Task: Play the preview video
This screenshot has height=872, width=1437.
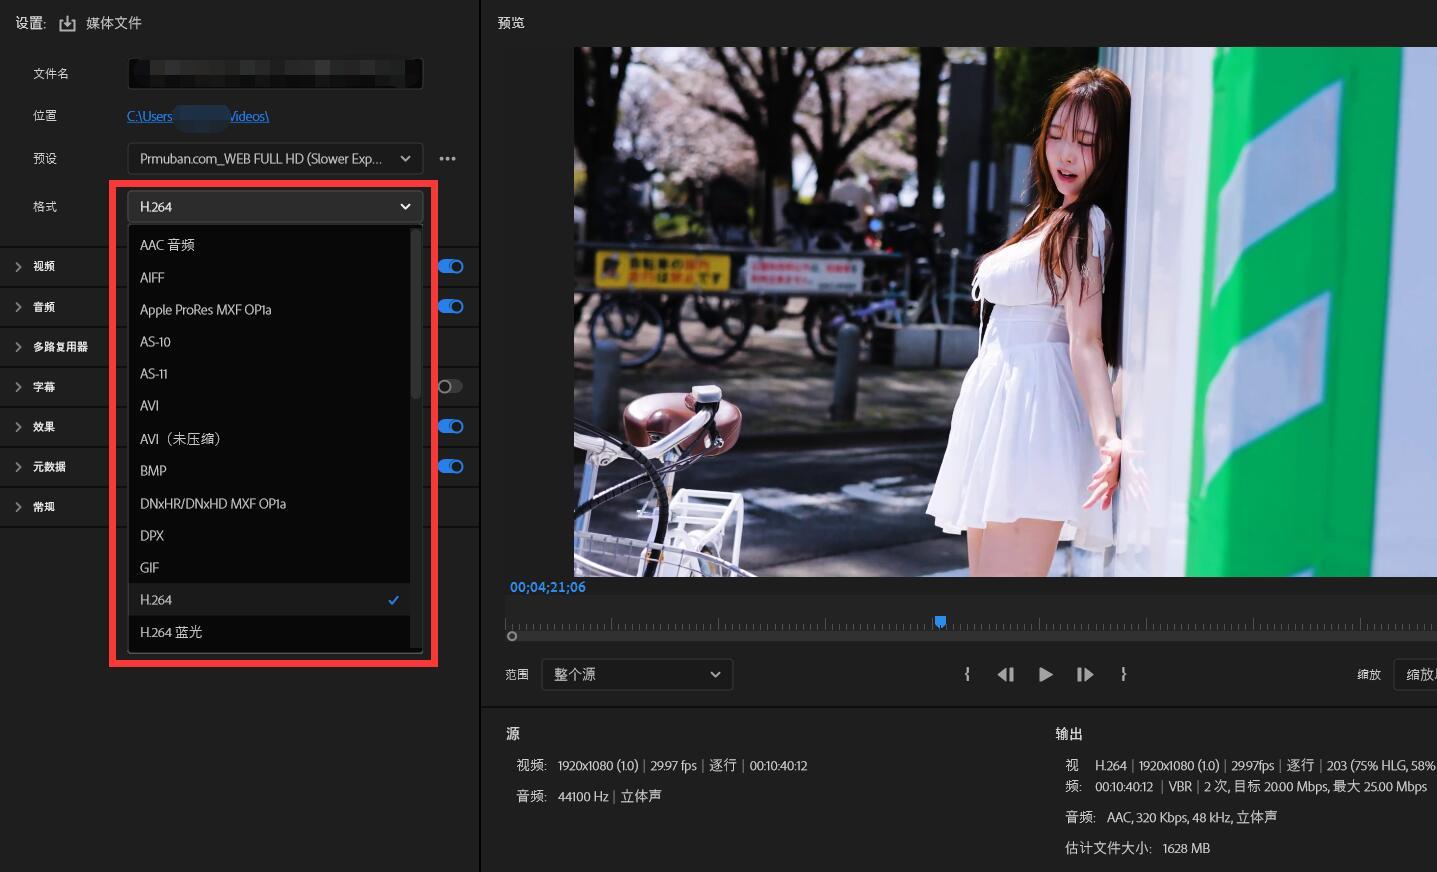Action: (x=1045, y=674)
